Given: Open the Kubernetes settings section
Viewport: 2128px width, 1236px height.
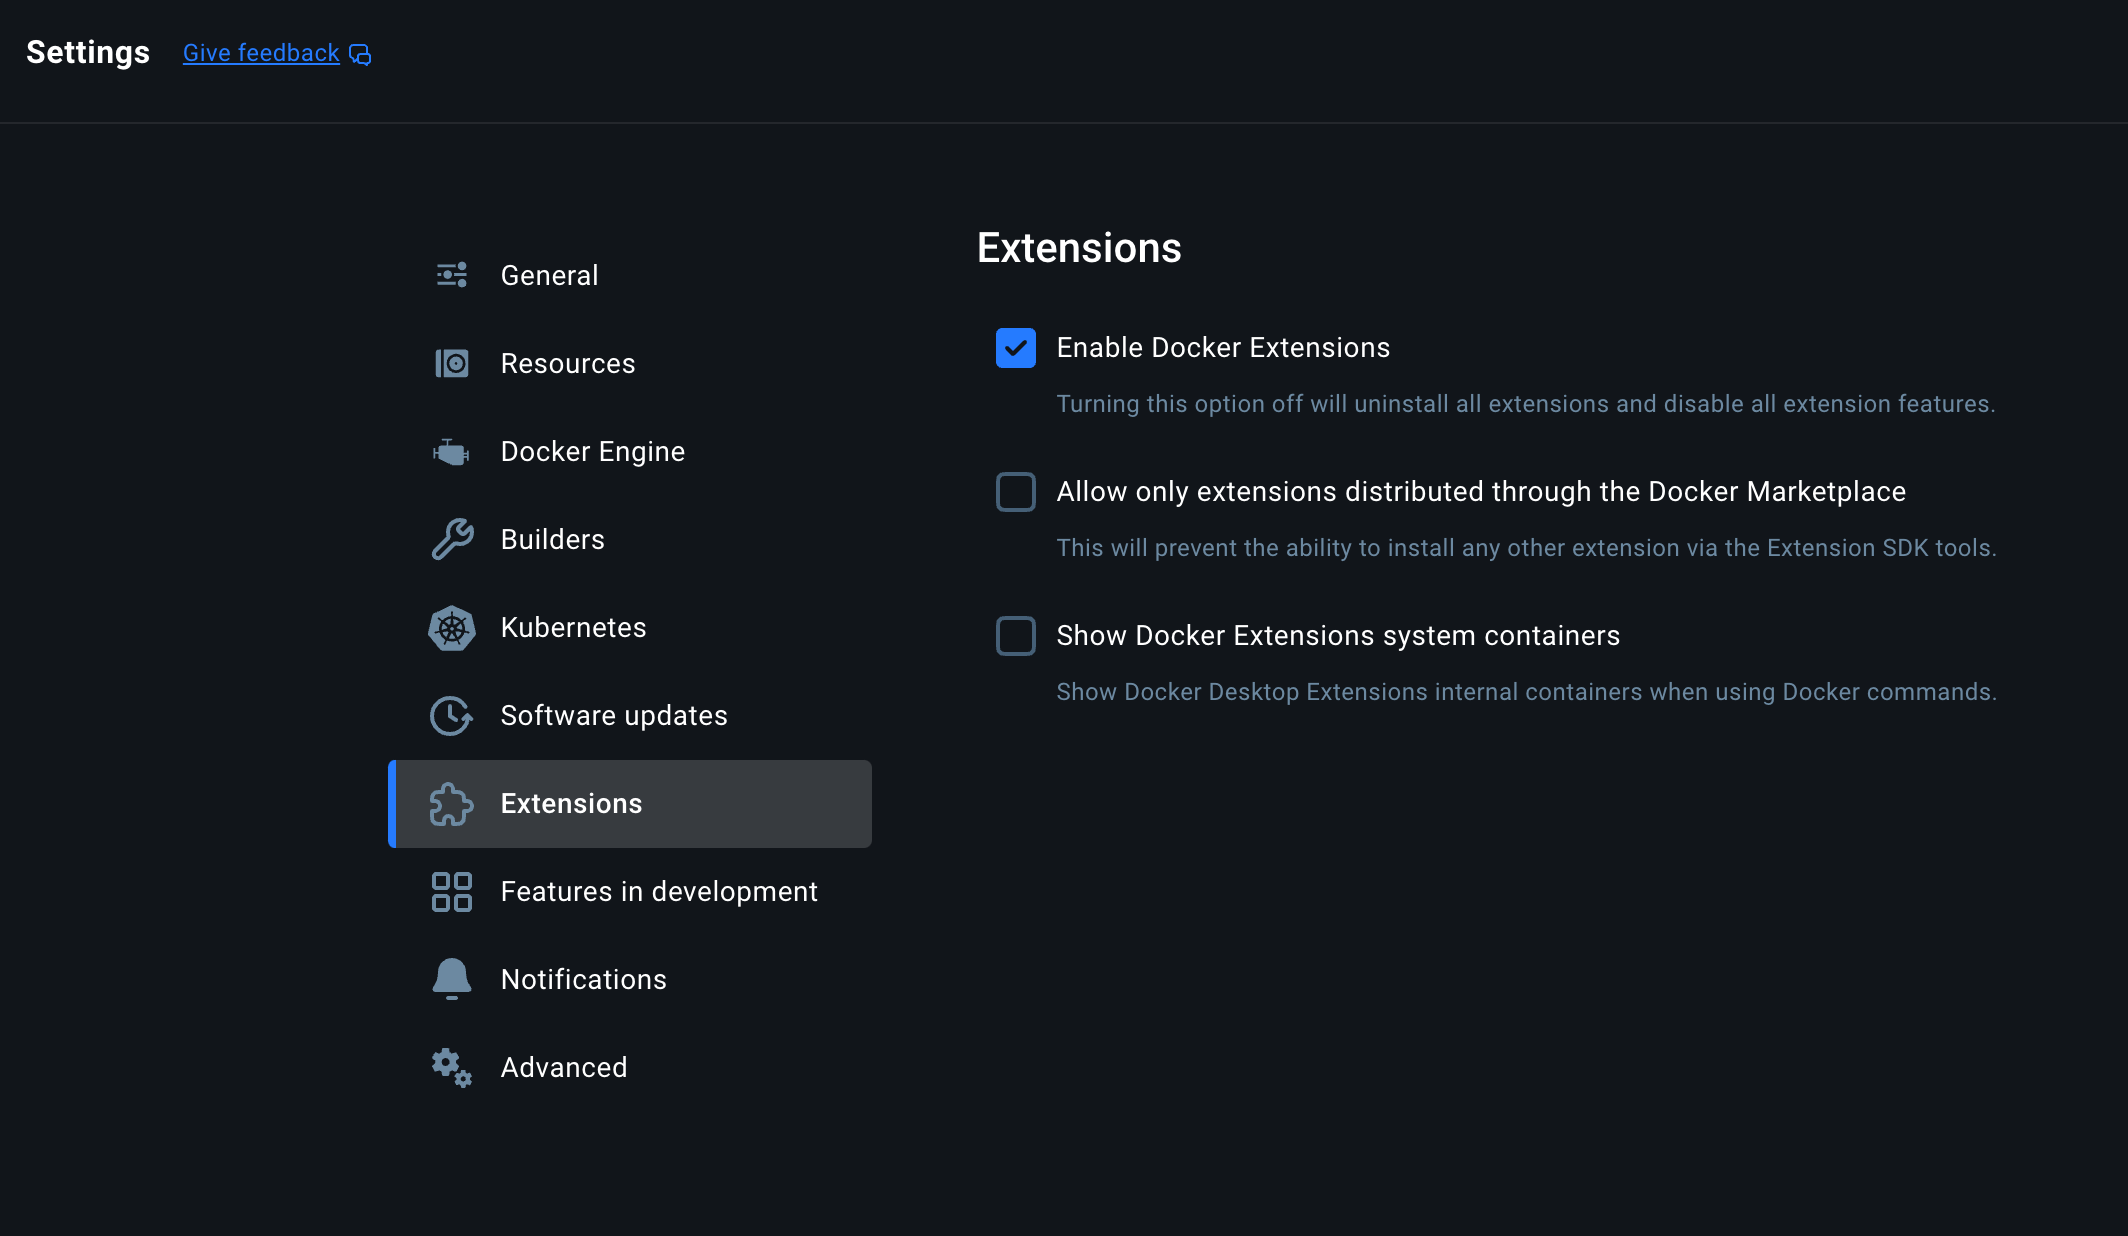Looking at the screenshot, I should point(573,628).
